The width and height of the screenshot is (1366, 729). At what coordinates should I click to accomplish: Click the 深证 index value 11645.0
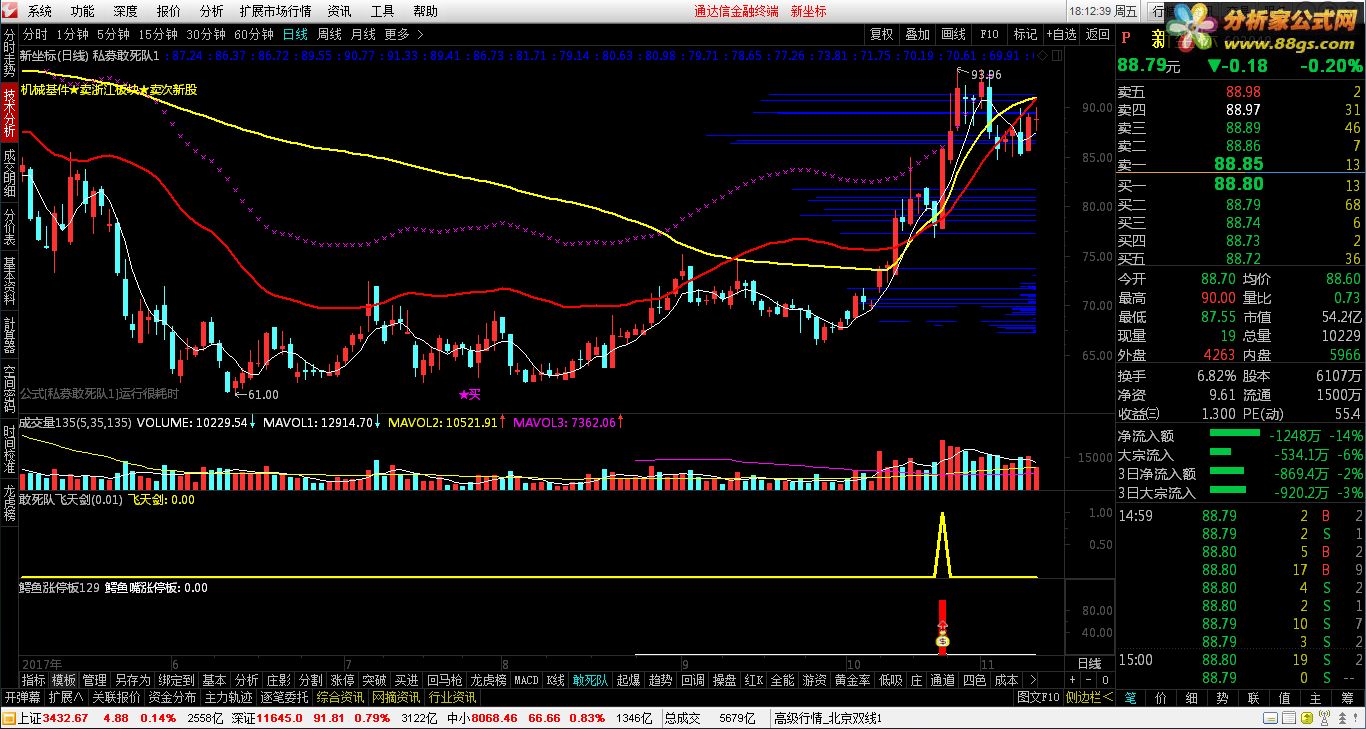coord(280,717)
